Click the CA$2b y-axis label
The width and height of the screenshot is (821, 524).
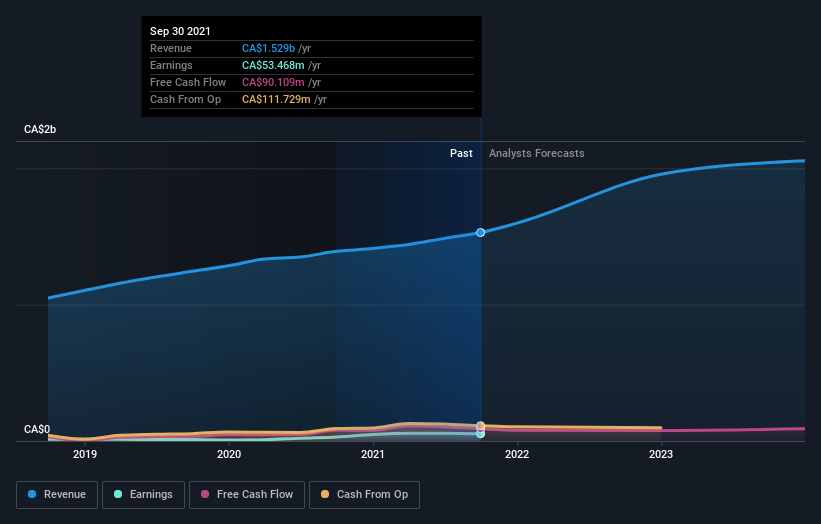[x=40, y=129]
